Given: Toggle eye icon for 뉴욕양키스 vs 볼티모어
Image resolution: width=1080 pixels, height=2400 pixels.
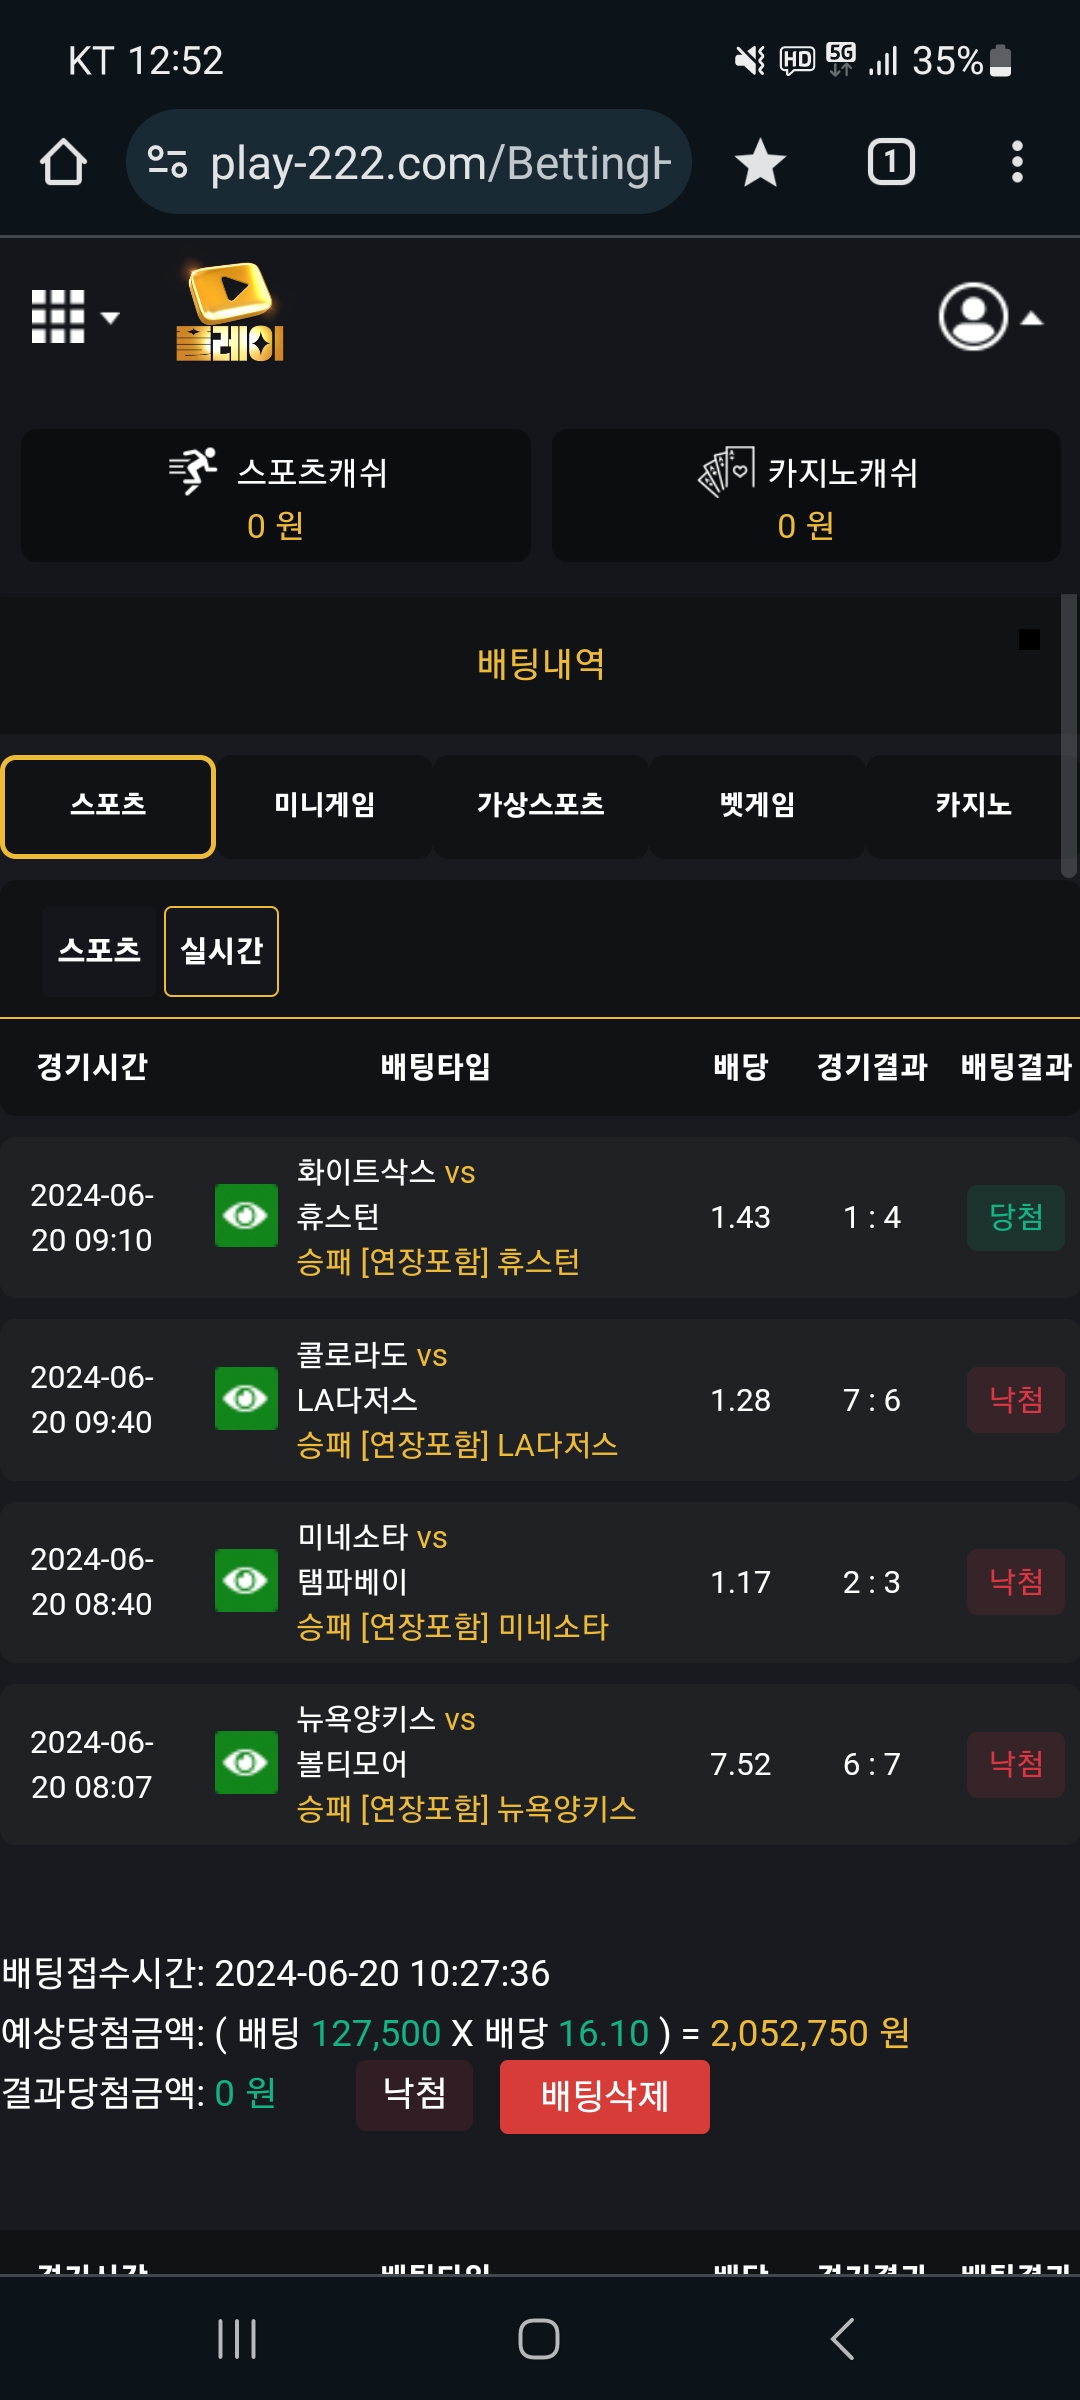Looking at the screenshot, I should coord(246,1762).
